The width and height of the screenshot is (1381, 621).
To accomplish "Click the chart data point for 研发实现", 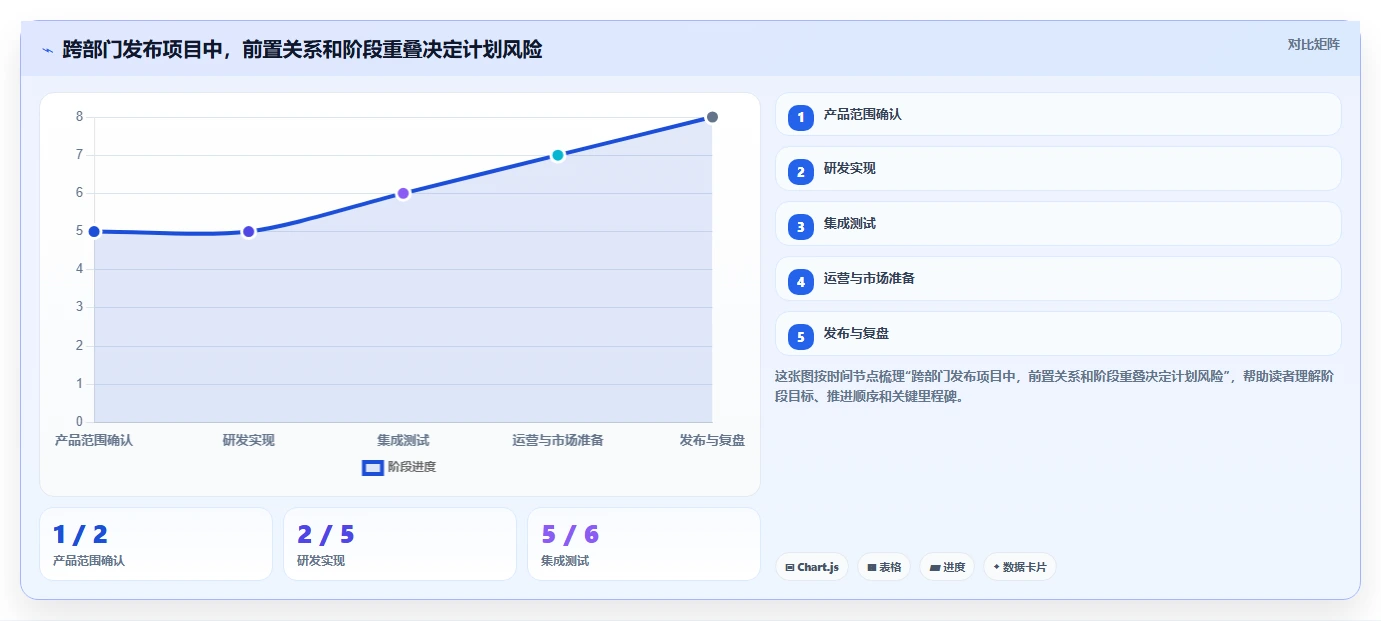I will coord(249,232).
